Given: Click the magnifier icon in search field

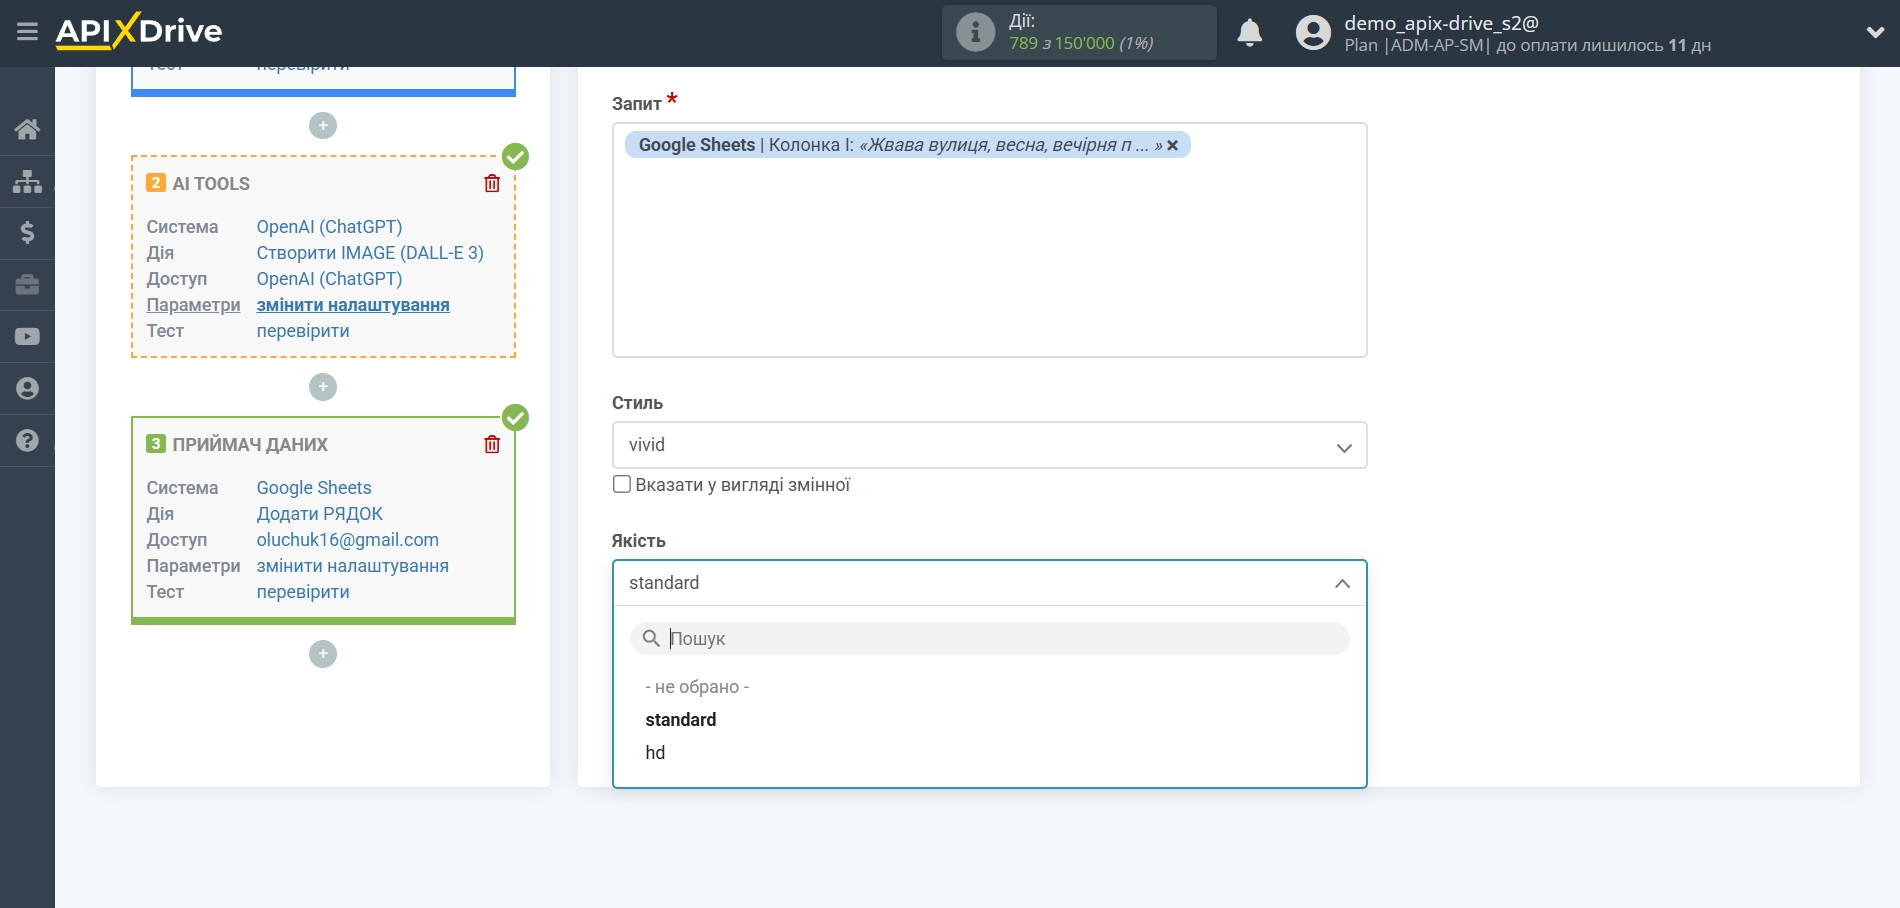Looking at the screenshot, I should pyautogui.click(x=651, y=638).
